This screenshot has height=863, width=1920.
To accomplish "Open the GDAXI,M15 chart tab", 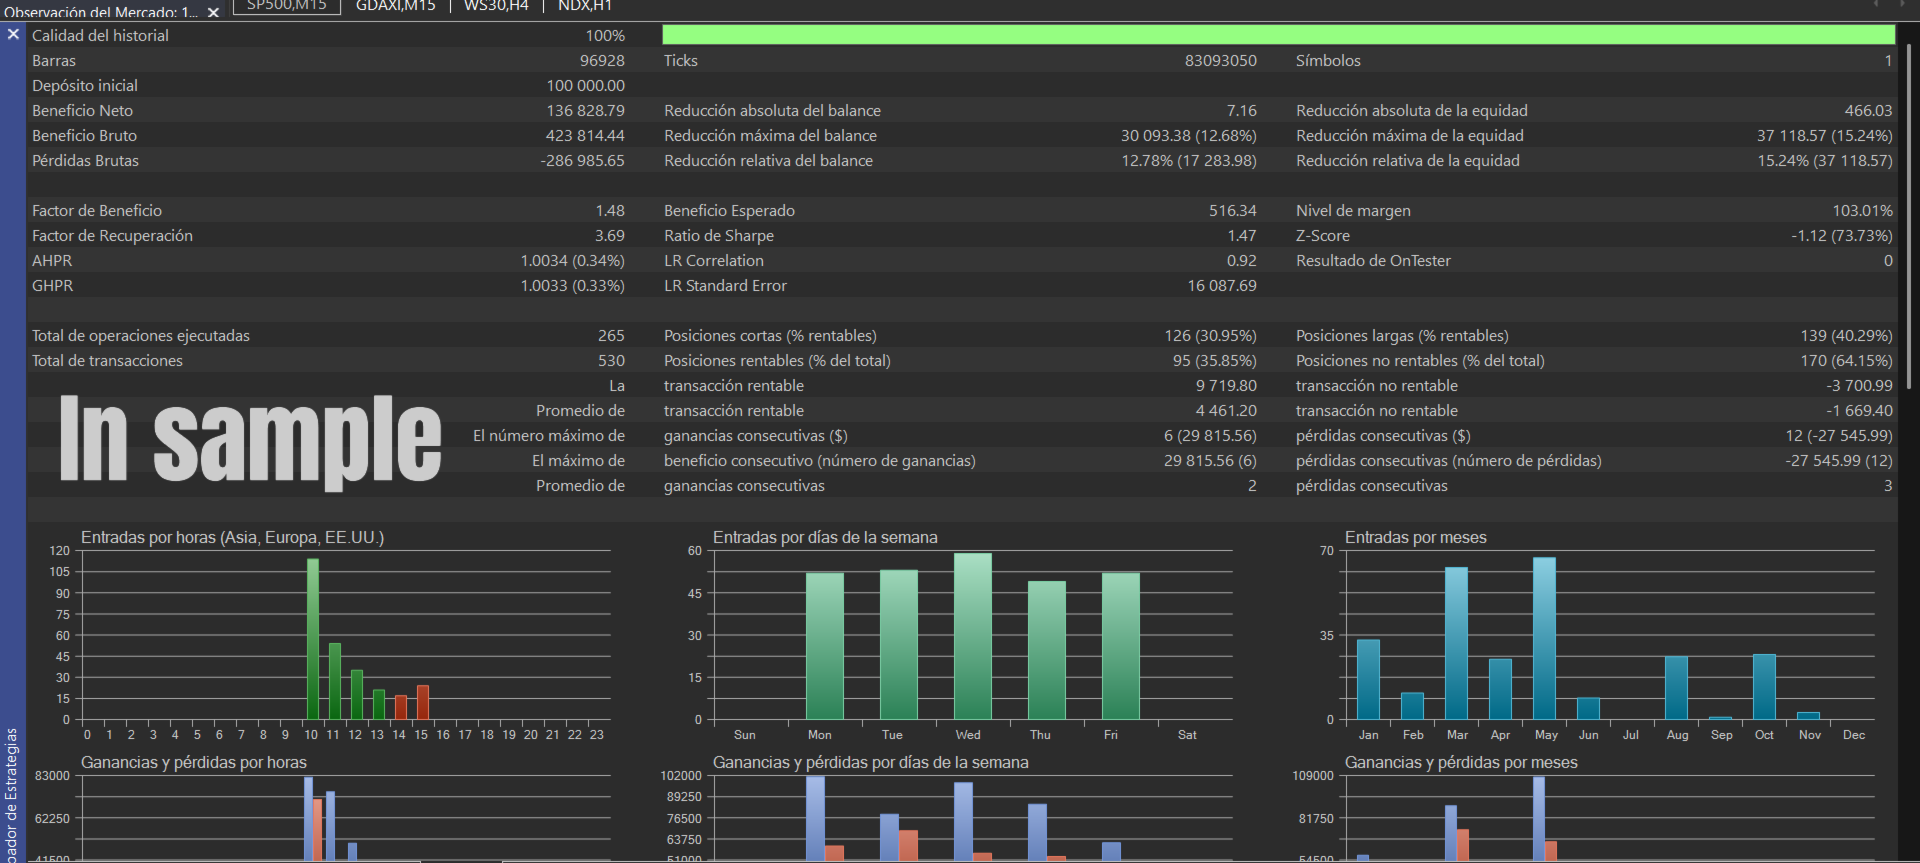I will (396, 6).
